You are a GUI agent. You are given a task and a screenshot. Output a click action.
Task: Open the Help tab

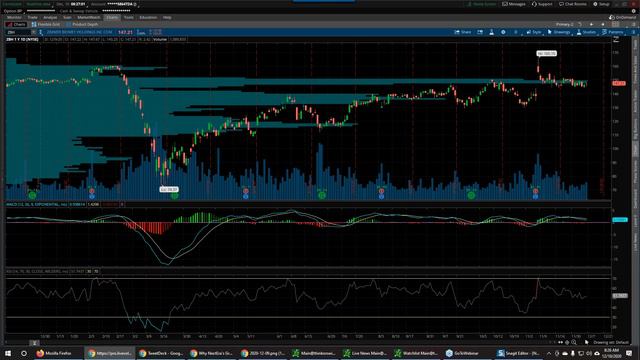tap(167, 18)
